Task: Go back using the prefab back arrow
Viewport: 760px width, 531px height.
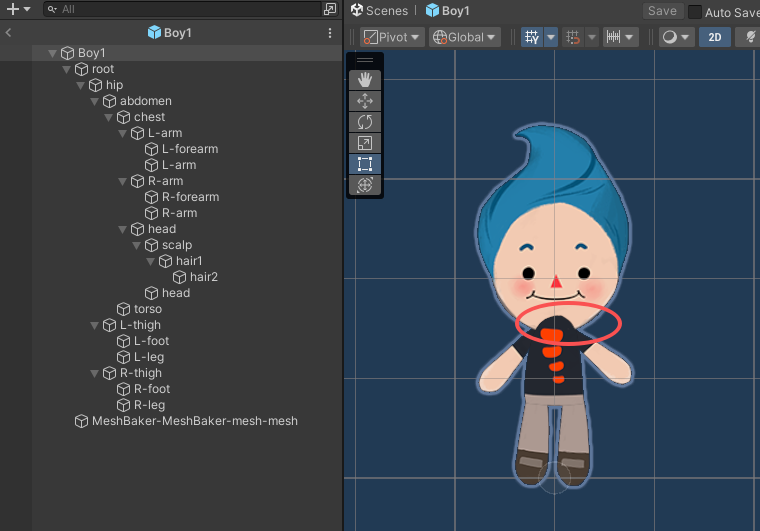Action: click(8, 33)
